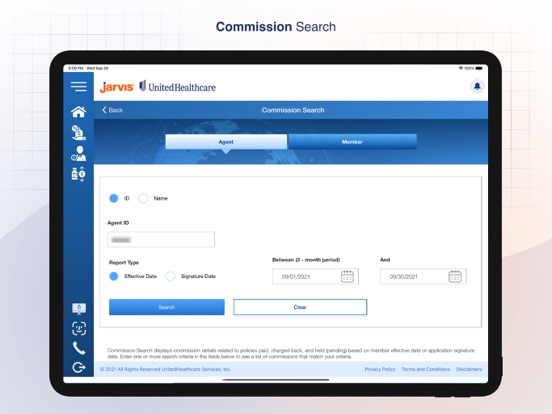Viewport: 552px width, 414px height.
Task: Click the blue Search button
Action: 167,307
